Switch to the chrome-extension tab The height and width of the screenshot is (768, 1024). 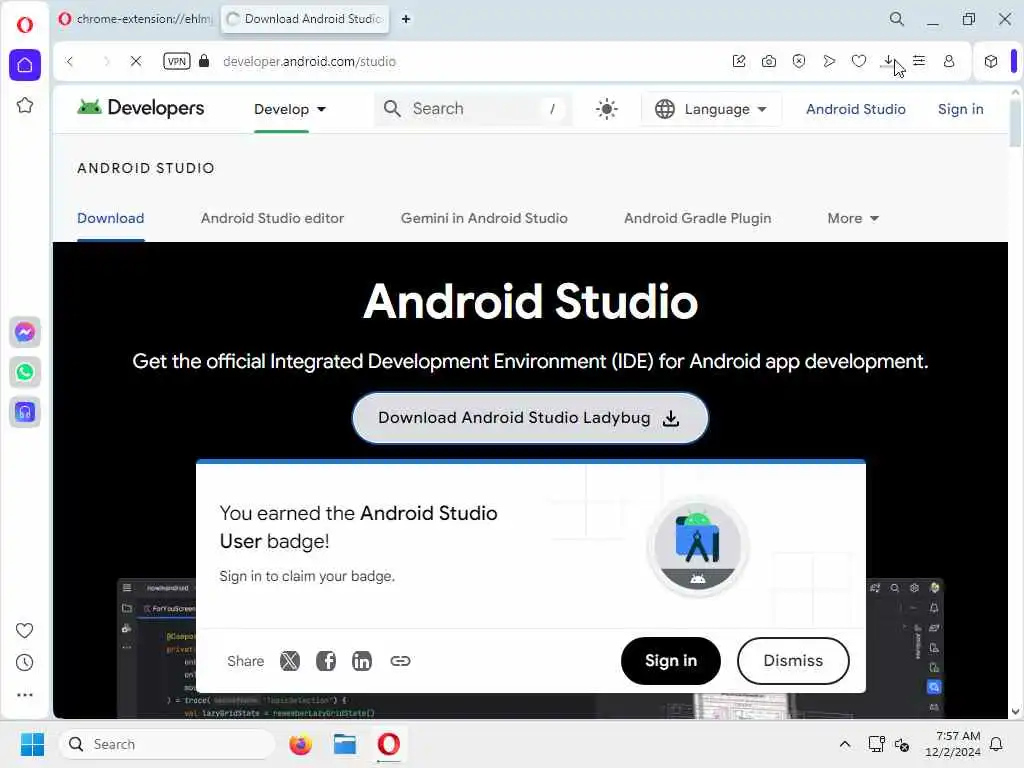click(136, 19)
